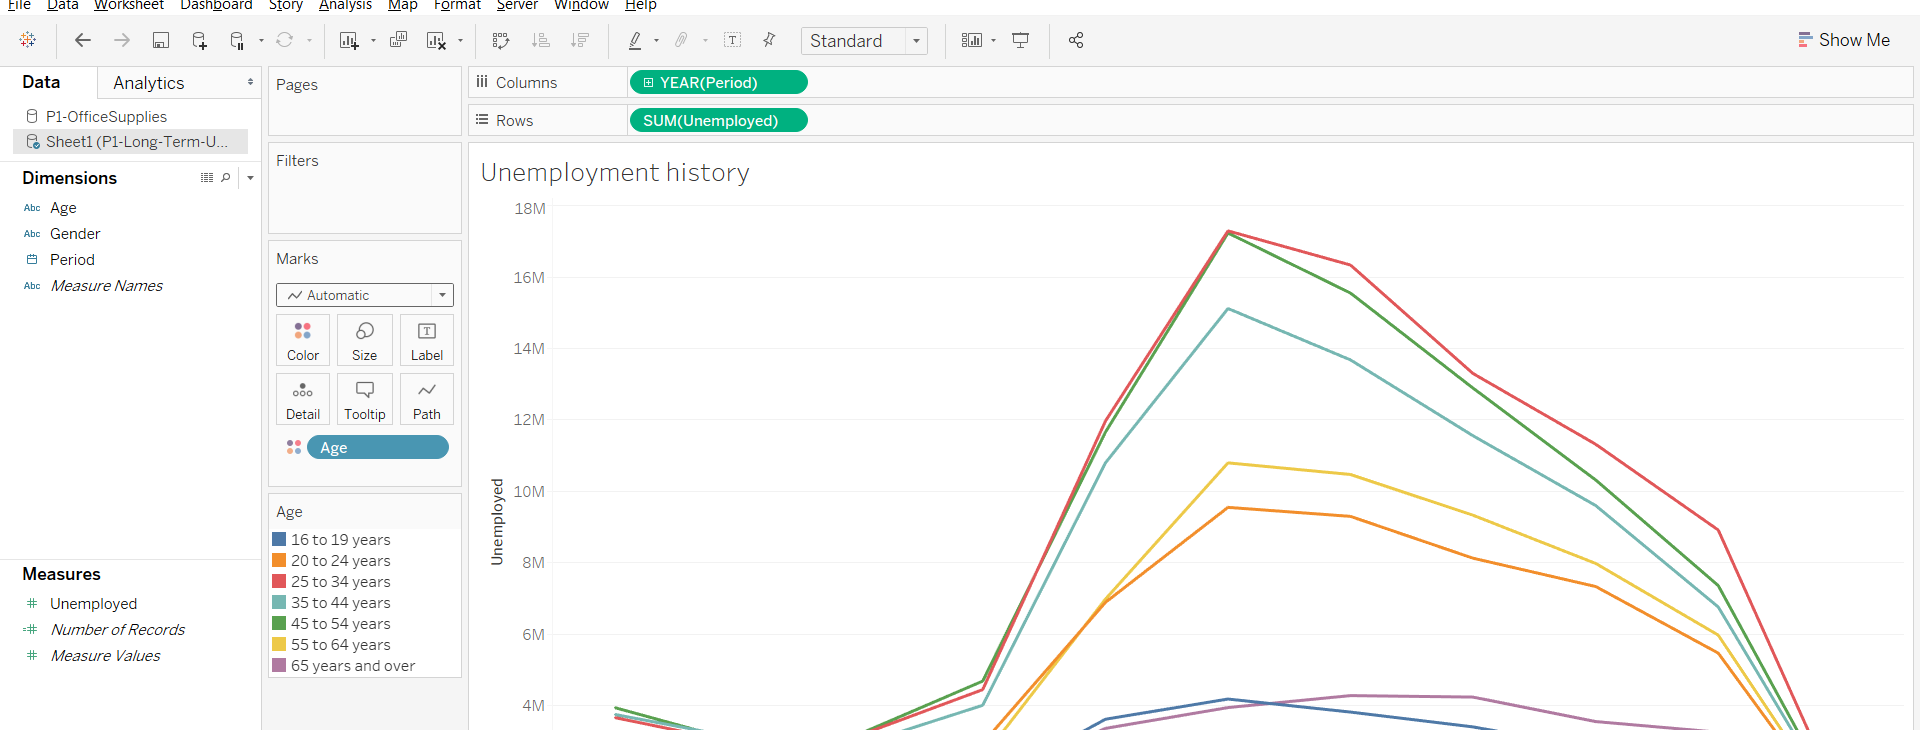Open the Data menu
Viewport: 1920px width, 730px height.
[63, 5]
